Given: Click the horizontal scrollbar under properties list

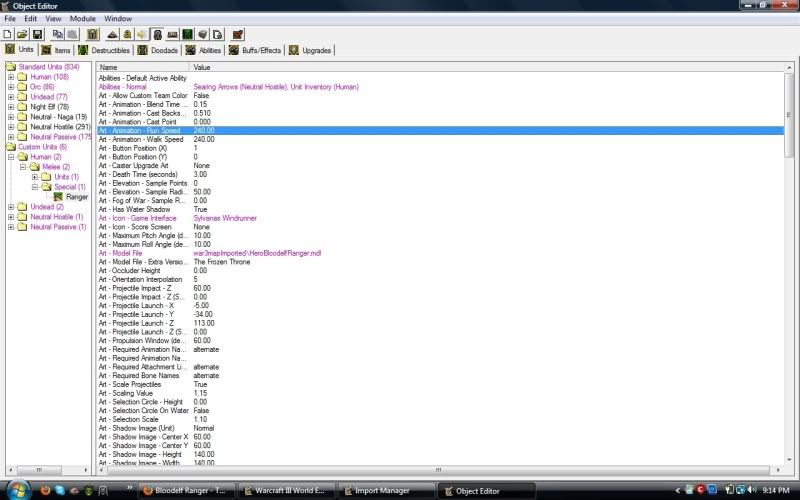Looking at the screenshot, I should pos(438,469).
